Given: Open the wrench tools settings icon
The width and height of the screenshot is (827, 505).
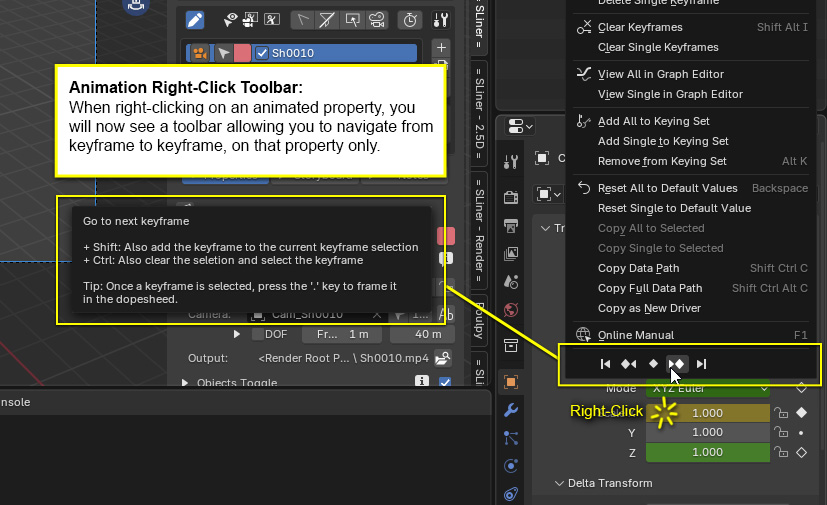Looking at the screenshot, I should [x=440, y=19].
